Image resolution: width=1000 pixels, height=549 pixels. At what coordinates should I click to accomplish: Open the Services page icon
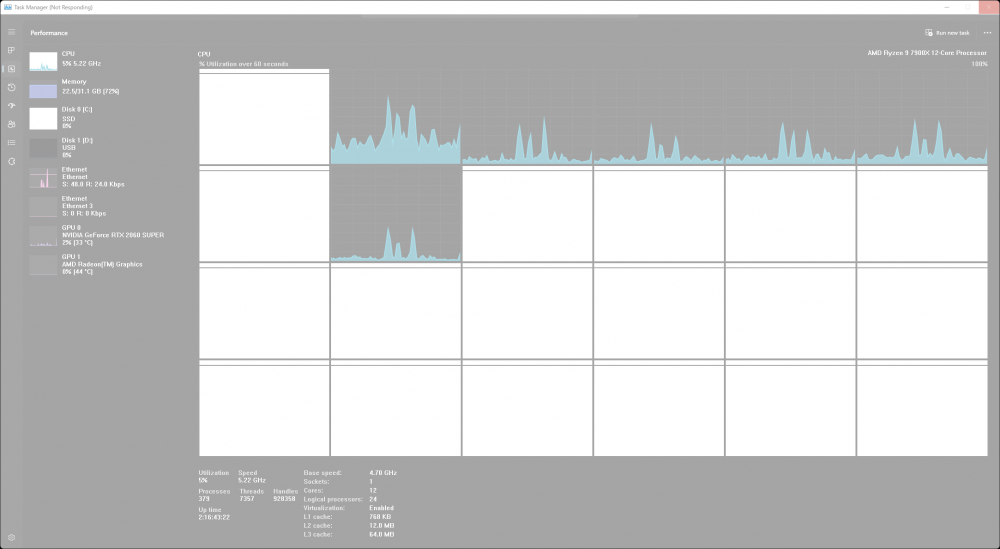click(x=11, y=161)
